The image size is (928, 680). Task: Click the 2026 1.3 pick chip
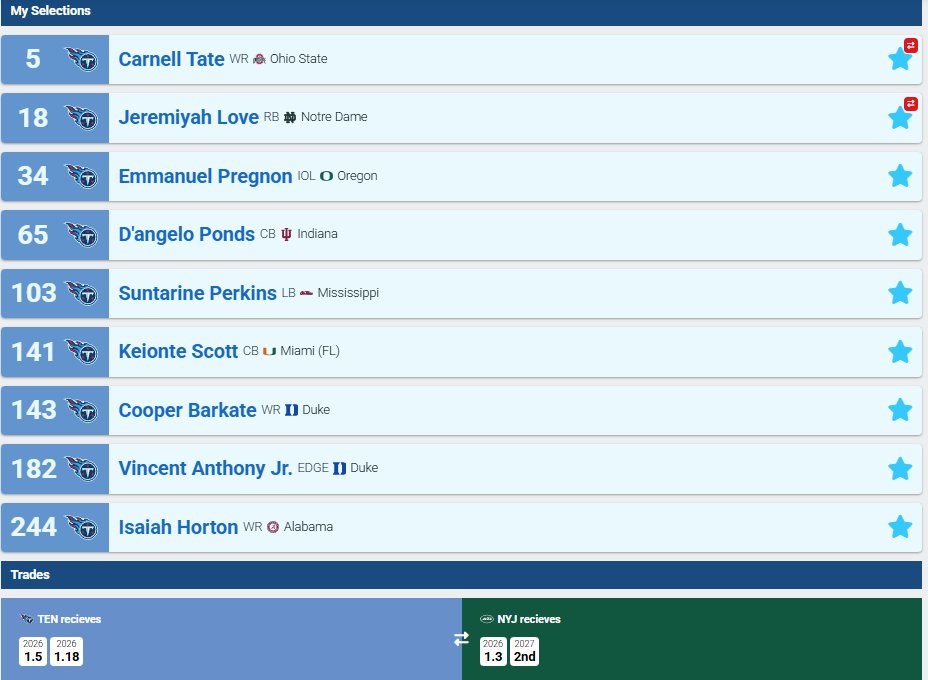[x=493, y=652]
